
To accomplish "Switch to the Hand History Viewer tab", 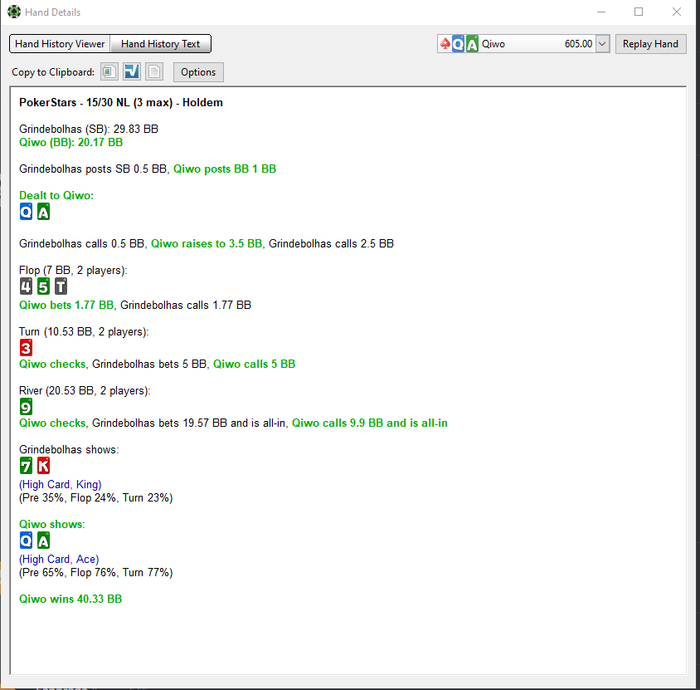I will (x=60, y=44).
